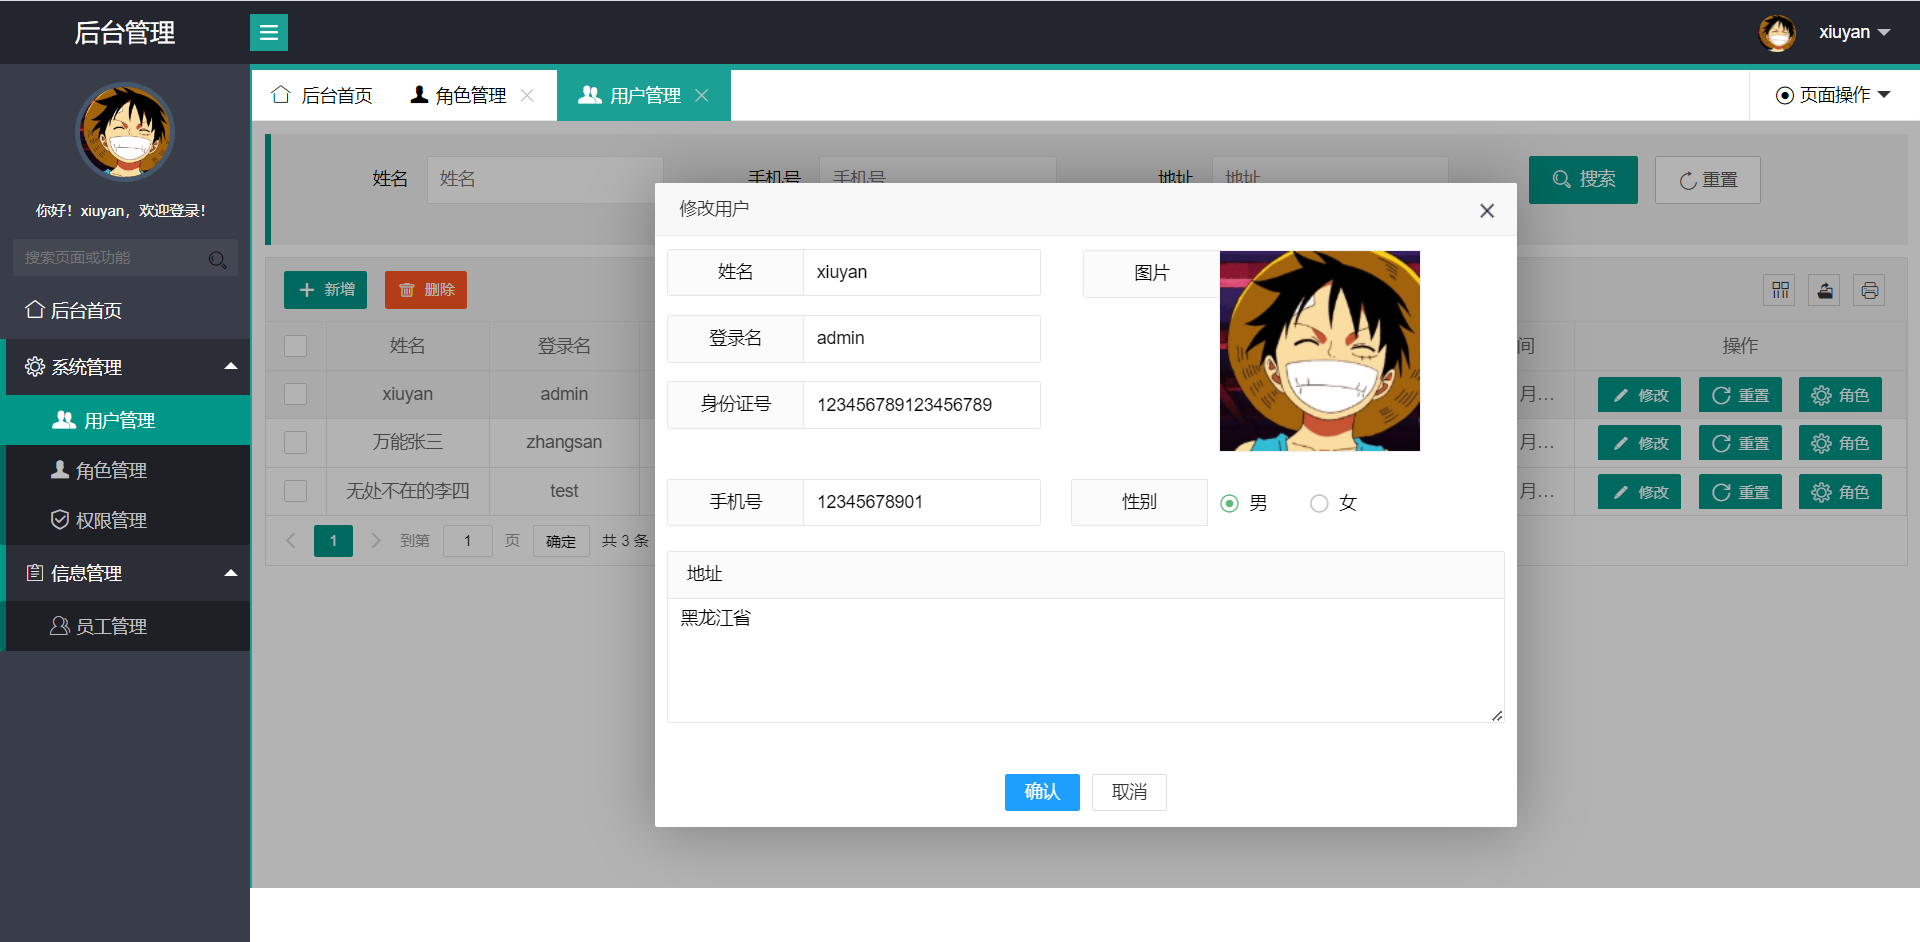Image resolution: width=1920 pixels, height=942 pixels.
Task: Check the xiuyan row checkbox
Action: pos(296,394)
